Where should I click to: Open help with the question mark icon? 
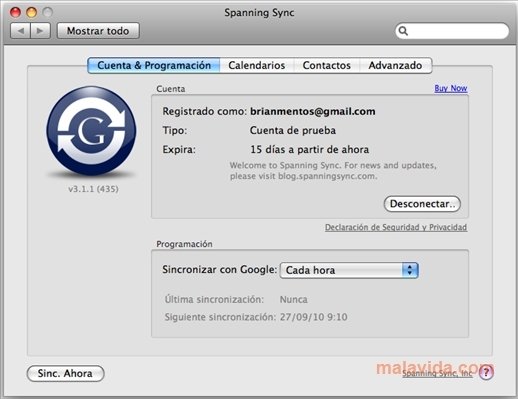coord(486,372)
